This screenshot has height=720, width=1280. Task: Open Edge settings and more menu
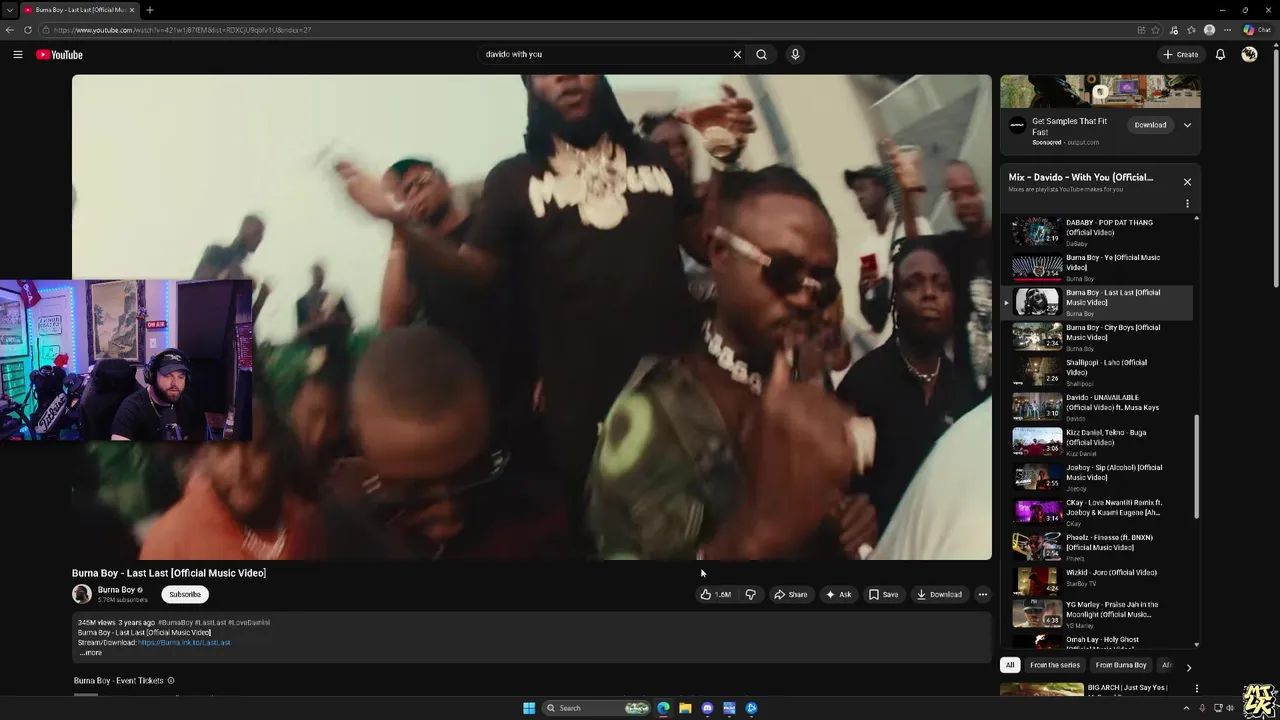point(1228,30)
